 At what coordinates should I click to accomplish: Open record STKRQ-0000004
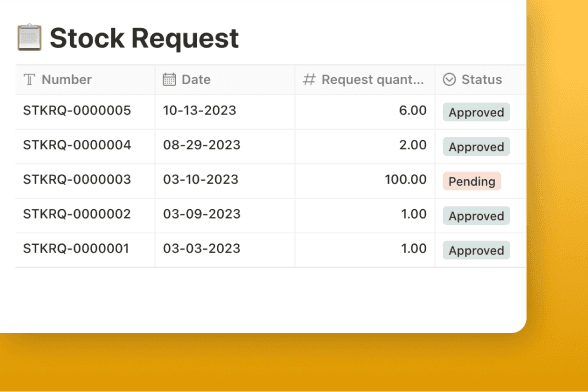pyautogui.click(x=77, y=145)
